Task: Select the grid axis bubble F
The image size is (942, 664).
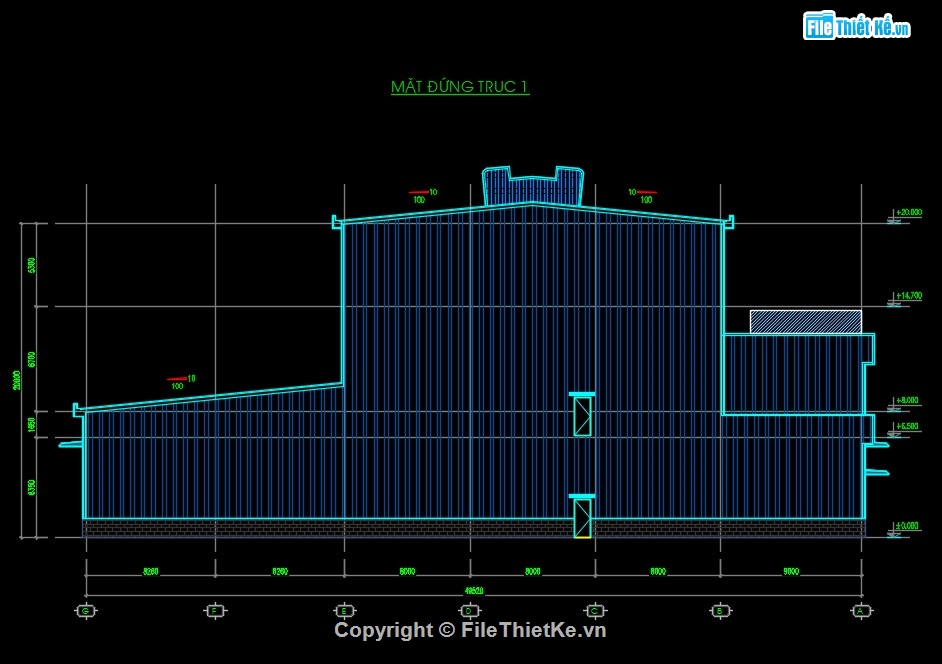Action: (x=215, y=610)
